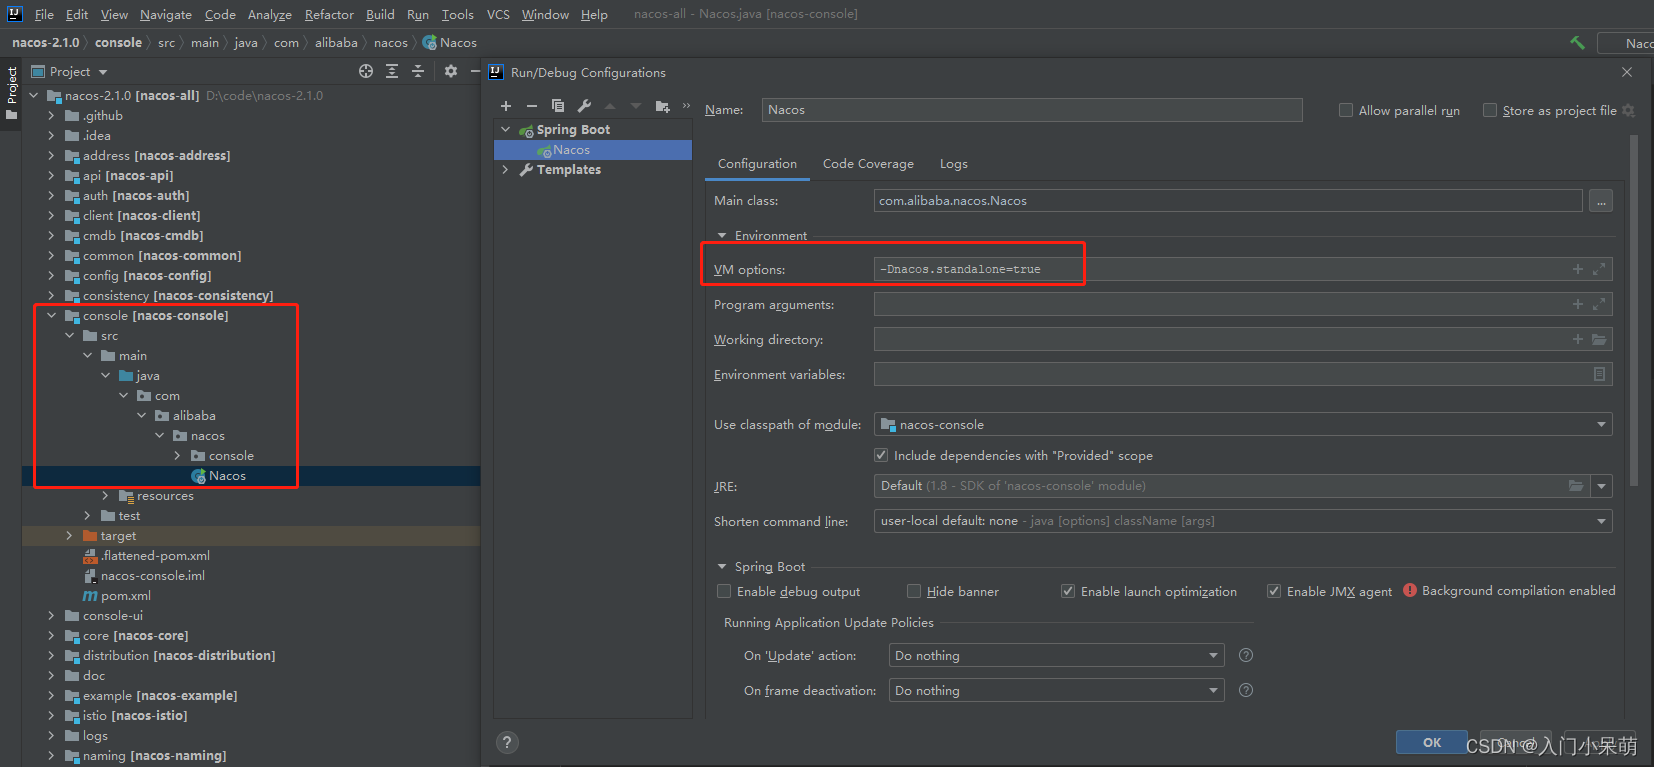Click the build hammer icon

coord(1577,42)
